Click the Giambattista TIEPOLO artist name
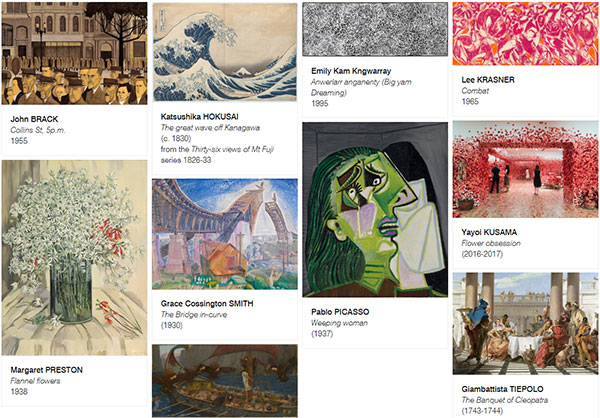Image resolution: width=600 pixels, height=418 pixels. tap(502, 389)
